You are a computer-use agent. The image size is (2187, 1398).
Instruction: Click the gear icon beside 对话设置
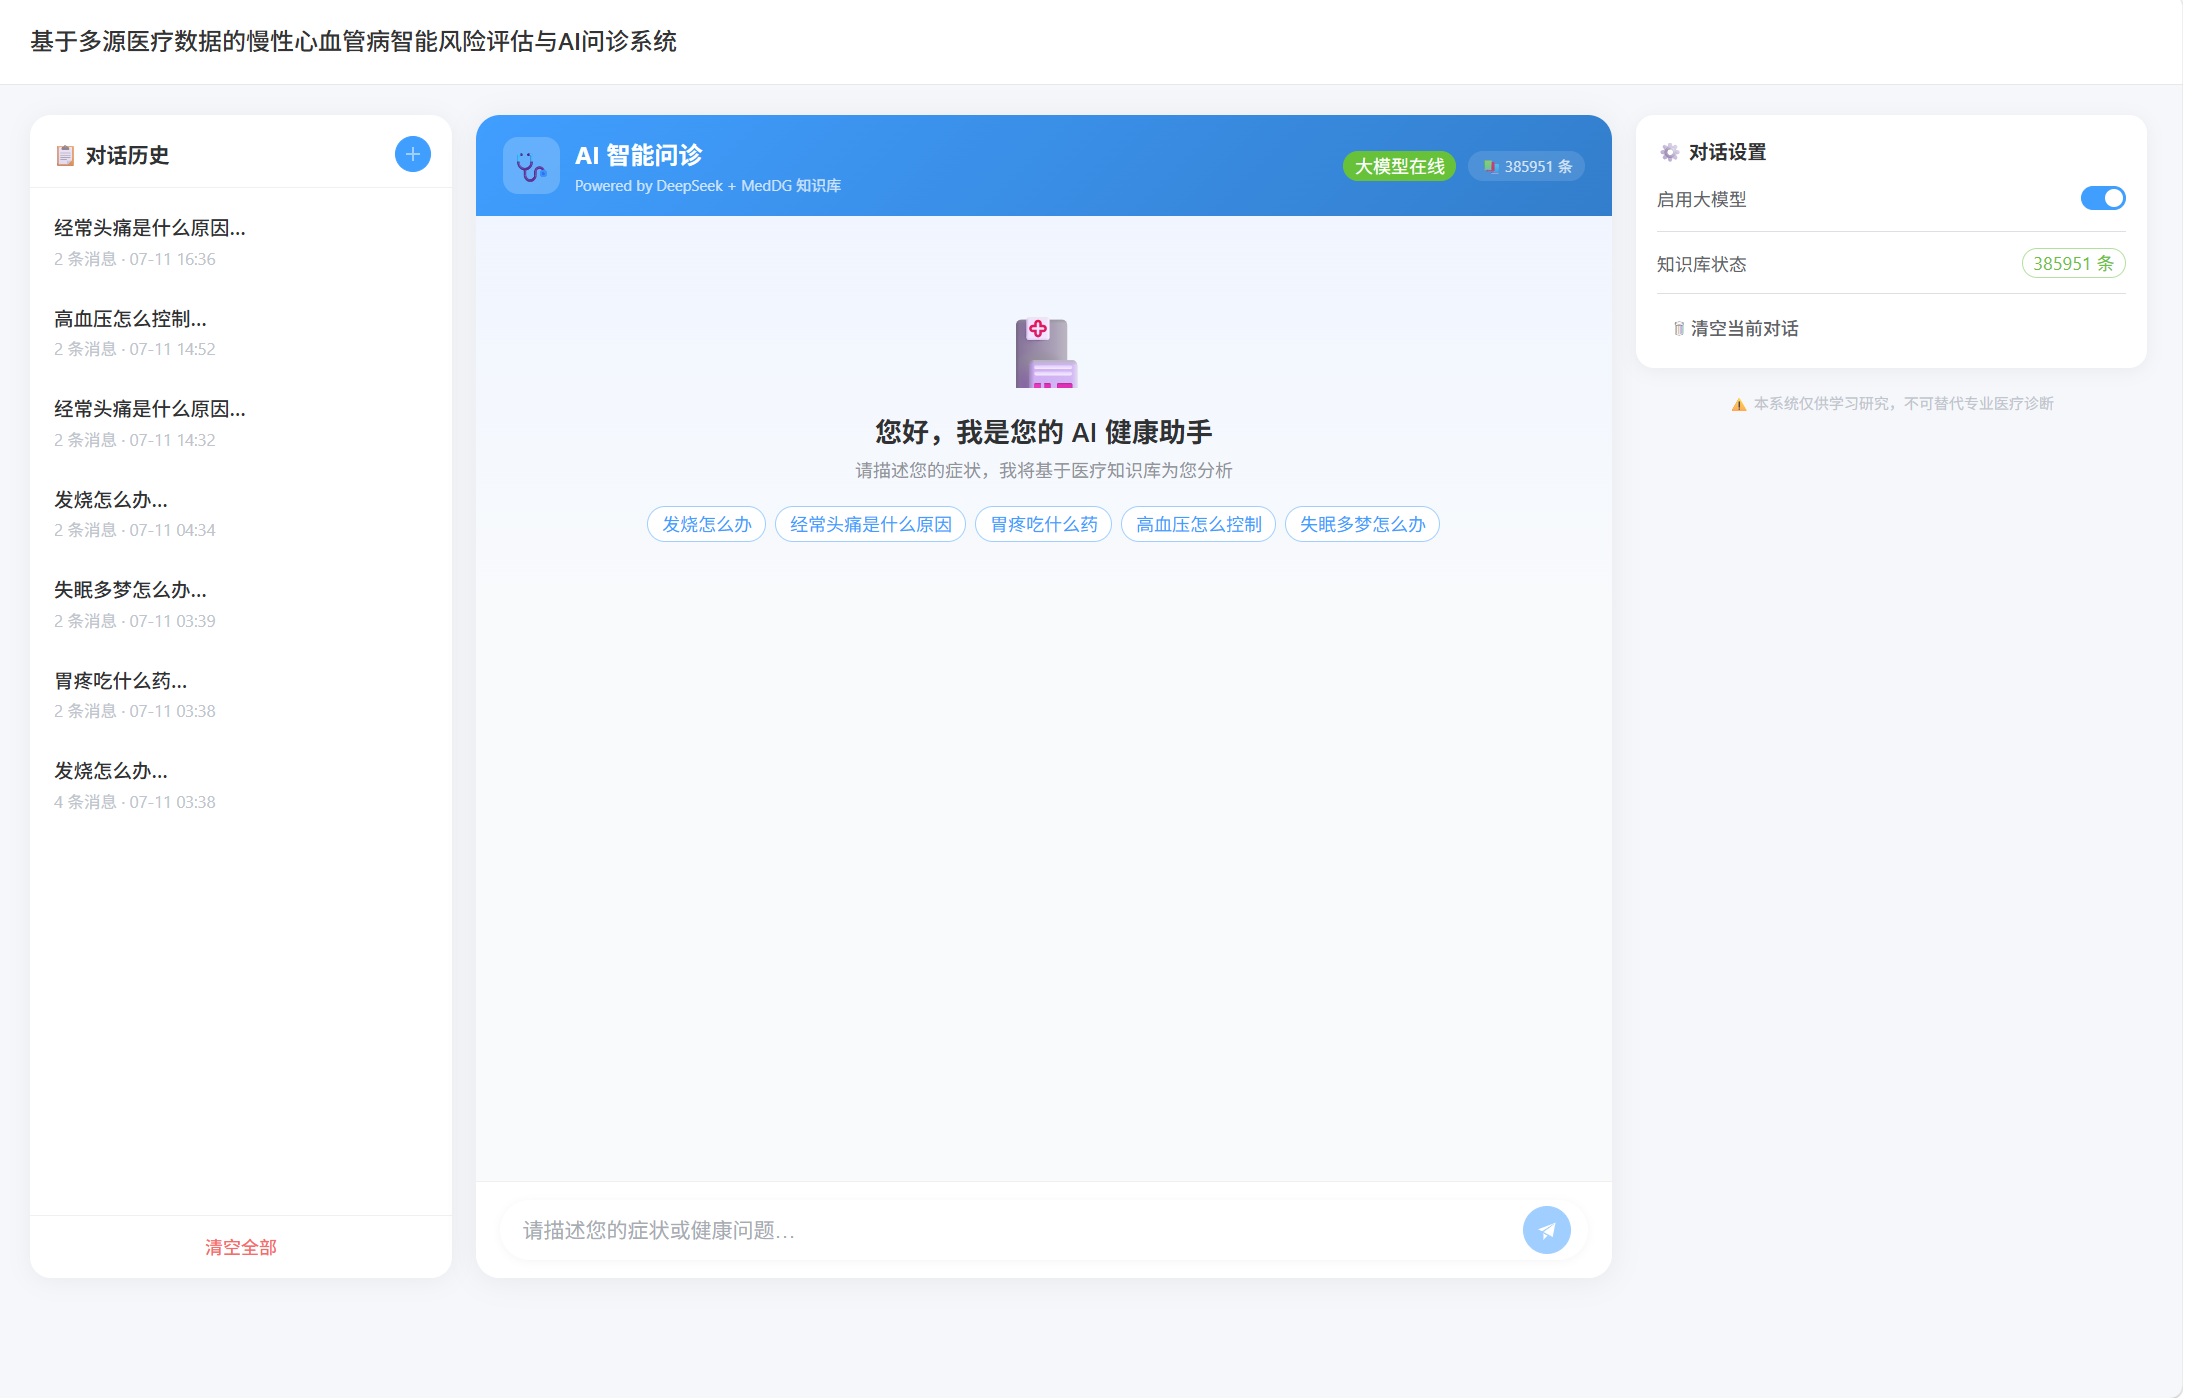1669,152
